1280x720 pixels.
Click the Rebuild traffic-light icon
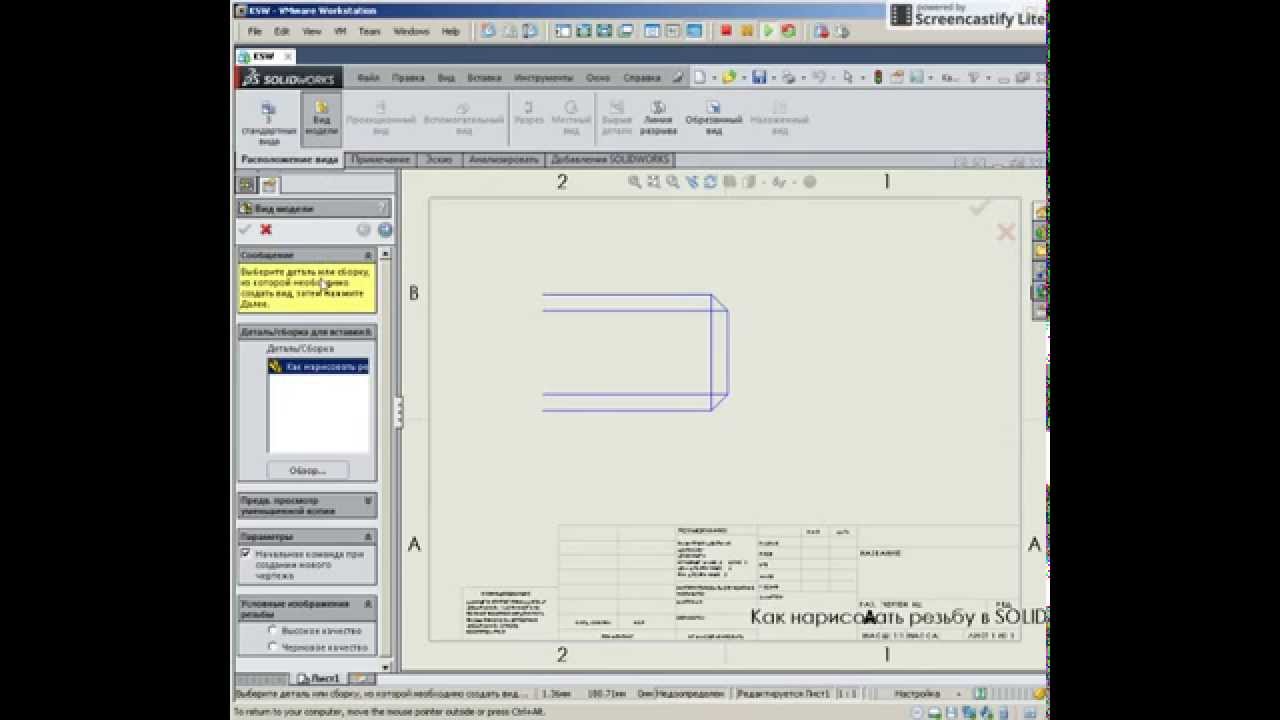pos(878,77)
